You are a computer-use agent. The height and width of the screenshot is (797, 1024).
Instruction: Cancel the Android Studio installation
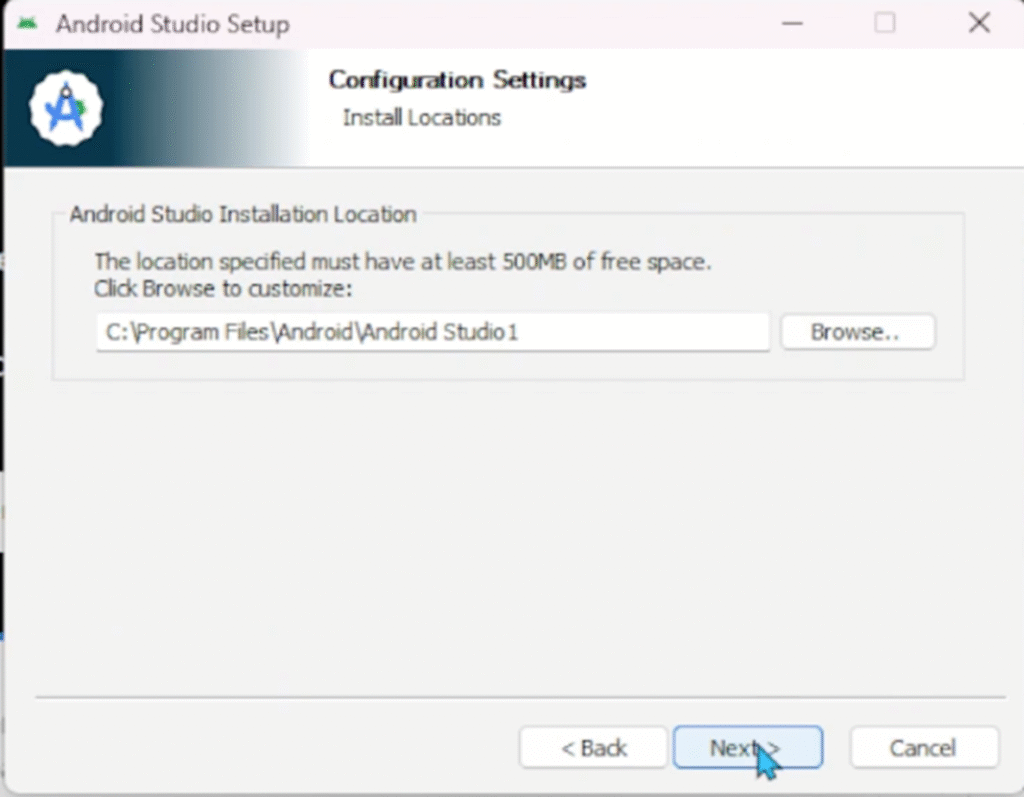coord(923,748)
